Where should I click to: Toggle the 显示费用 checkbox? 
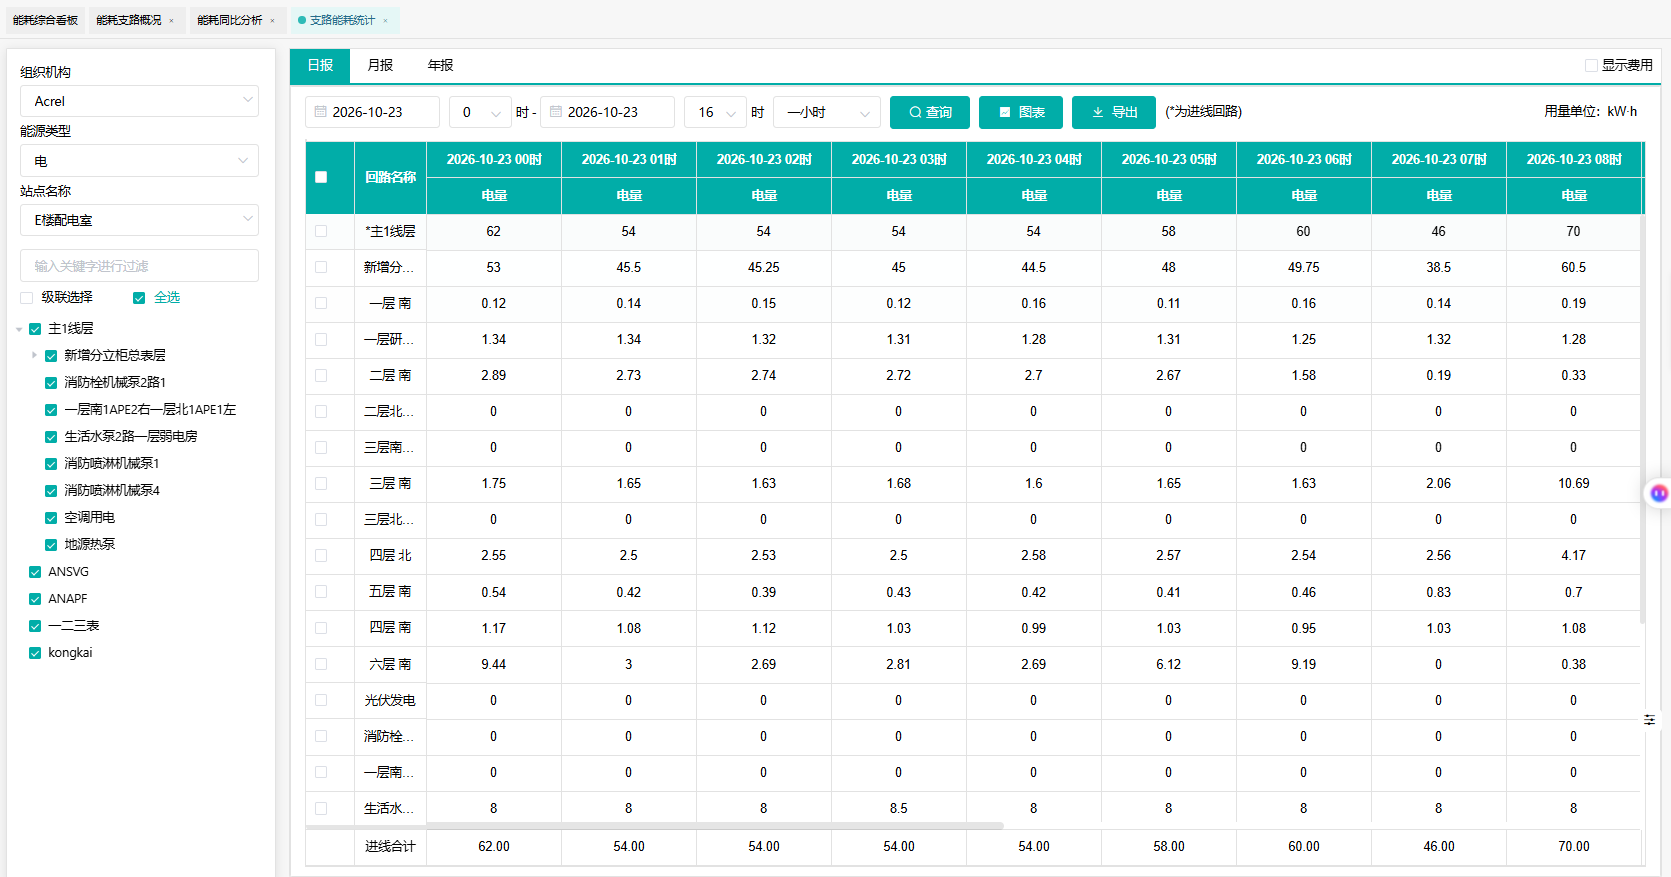click(x=1591, y=65)
